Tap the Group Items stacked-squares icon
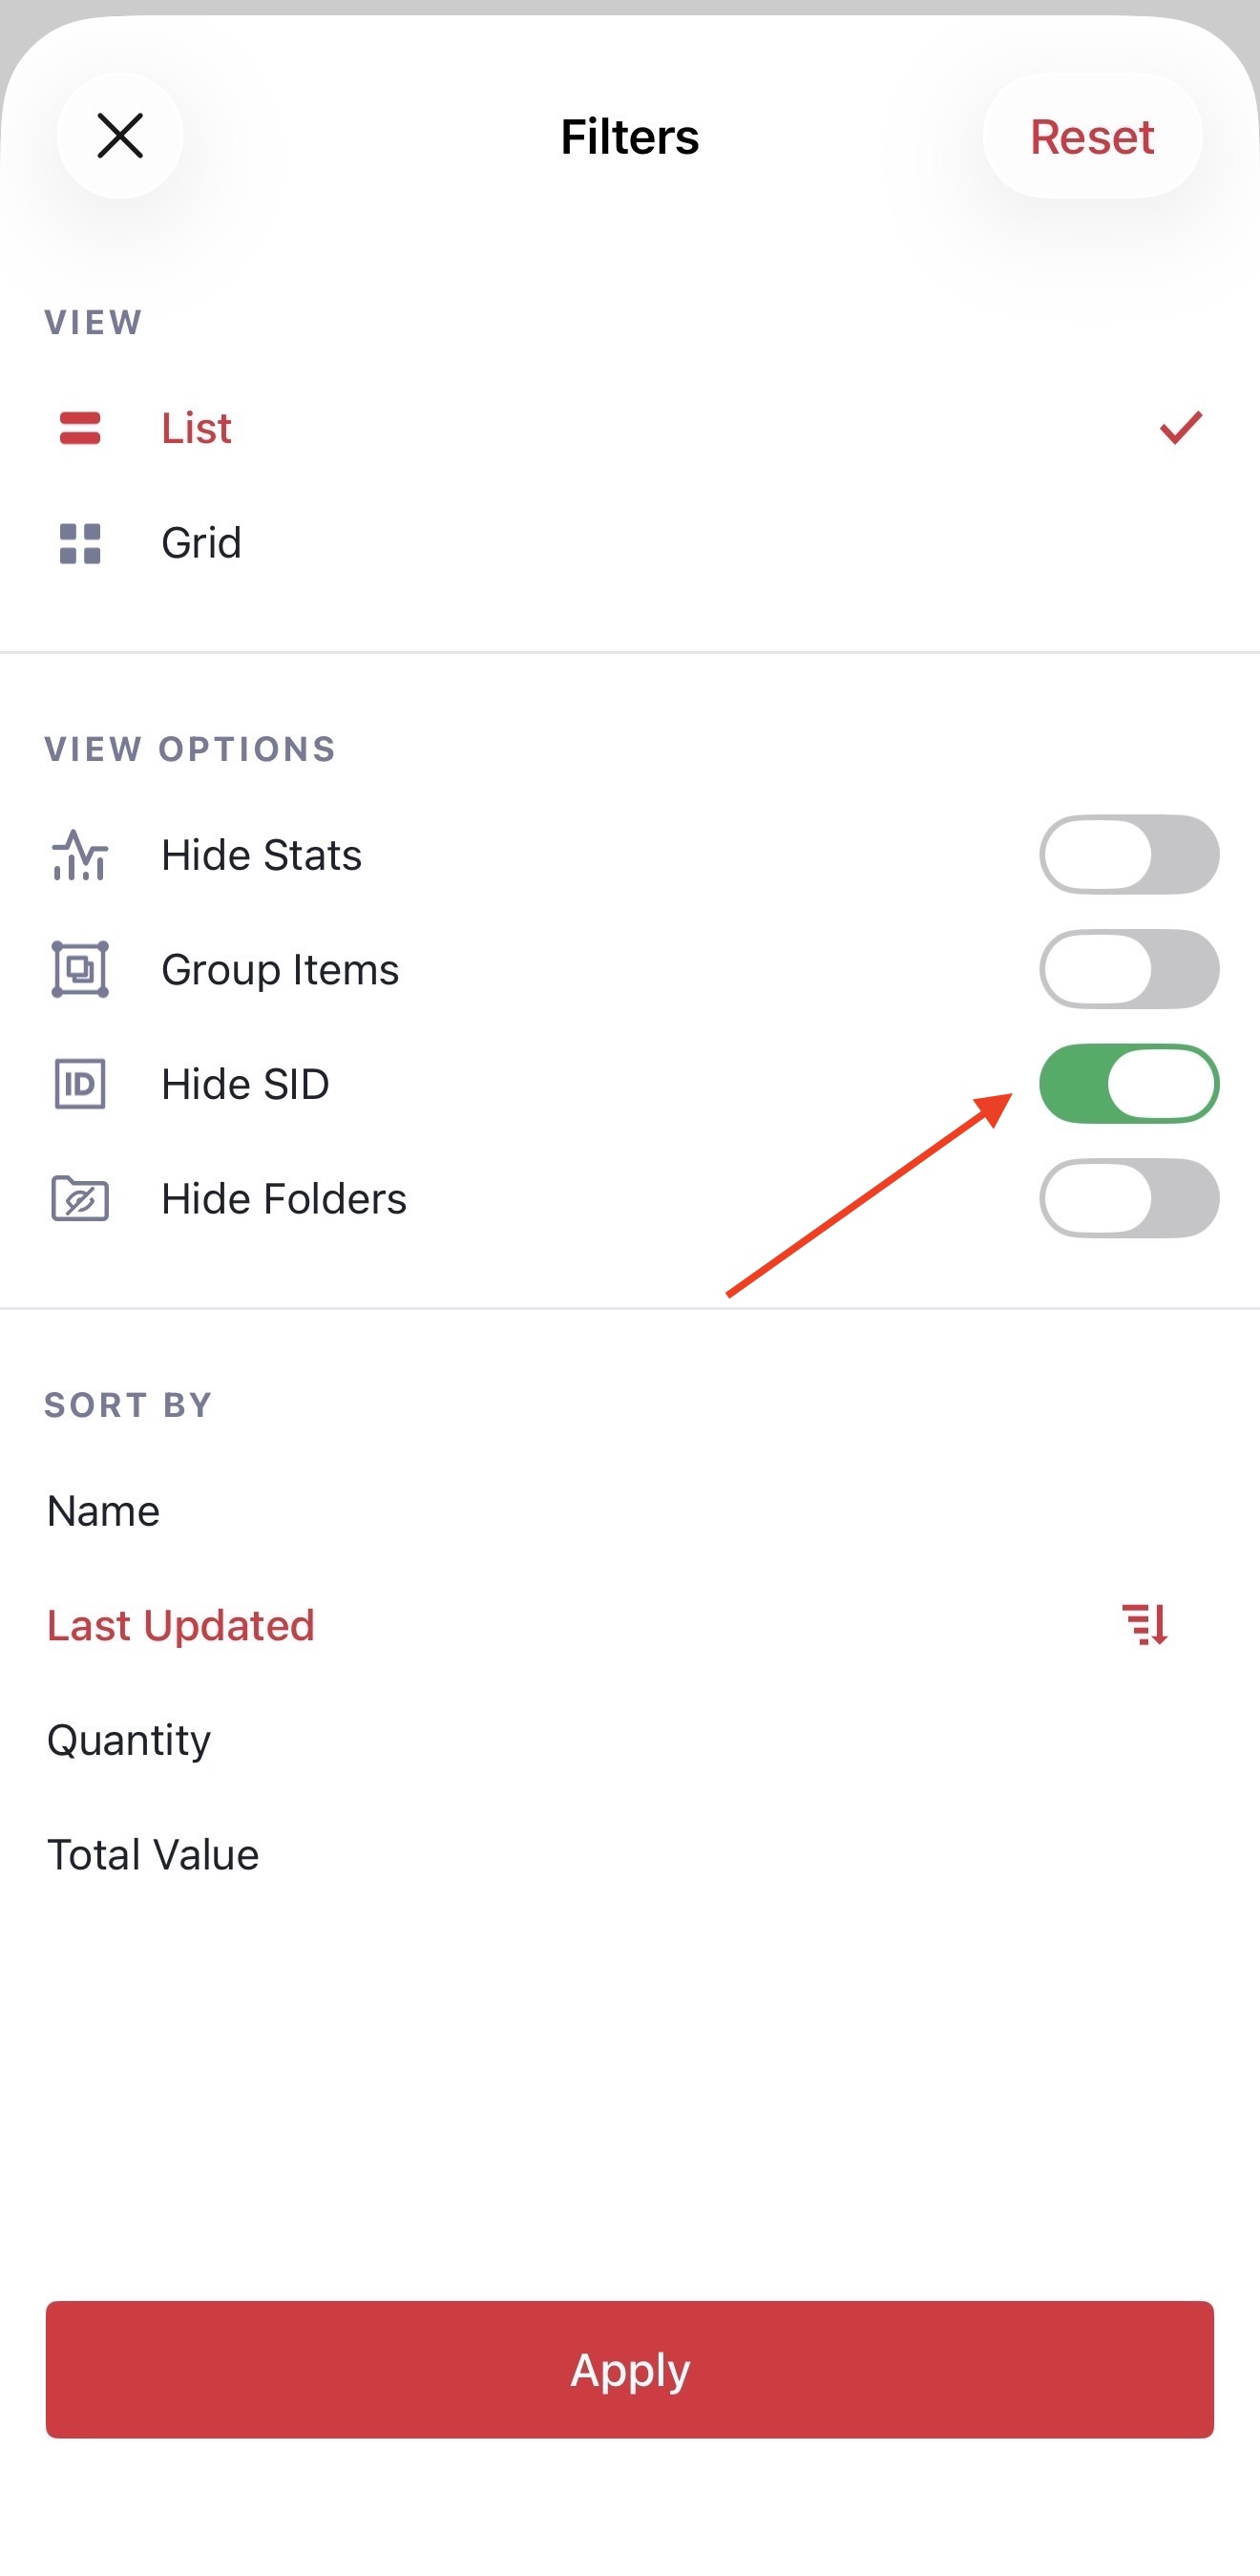This screenshot has height=2576, width=1260. (80, 969)
